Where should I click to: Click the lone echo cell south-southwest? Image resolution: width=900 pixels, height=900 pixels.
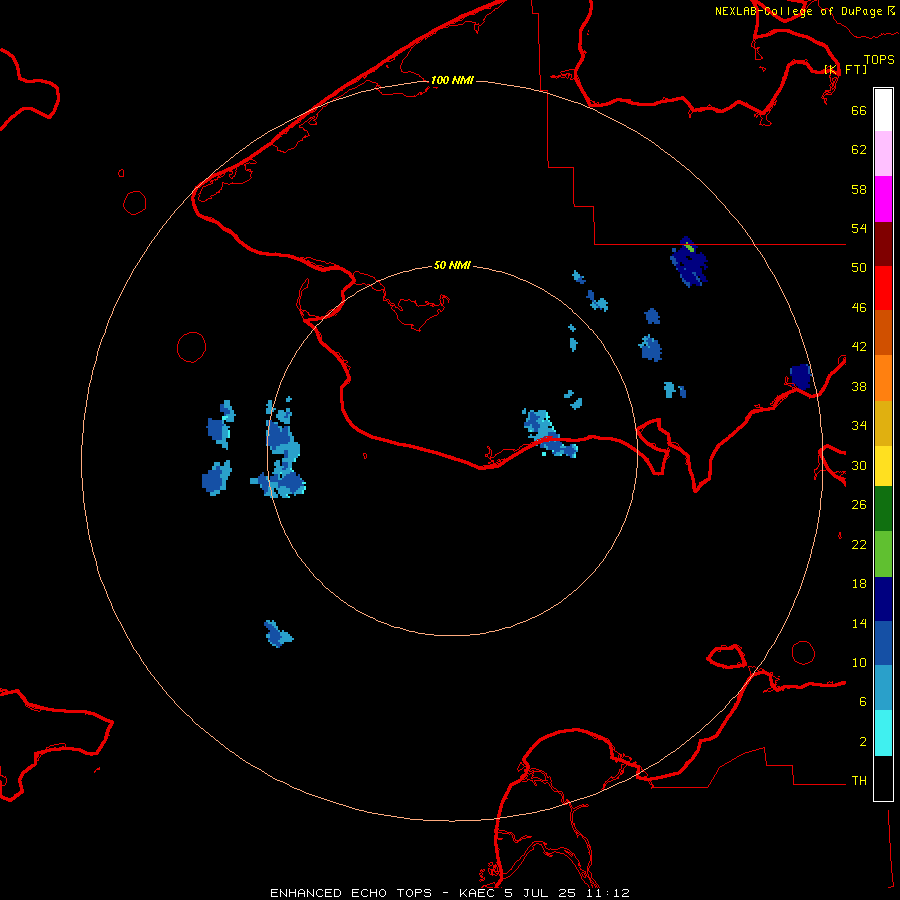[278, 634]
